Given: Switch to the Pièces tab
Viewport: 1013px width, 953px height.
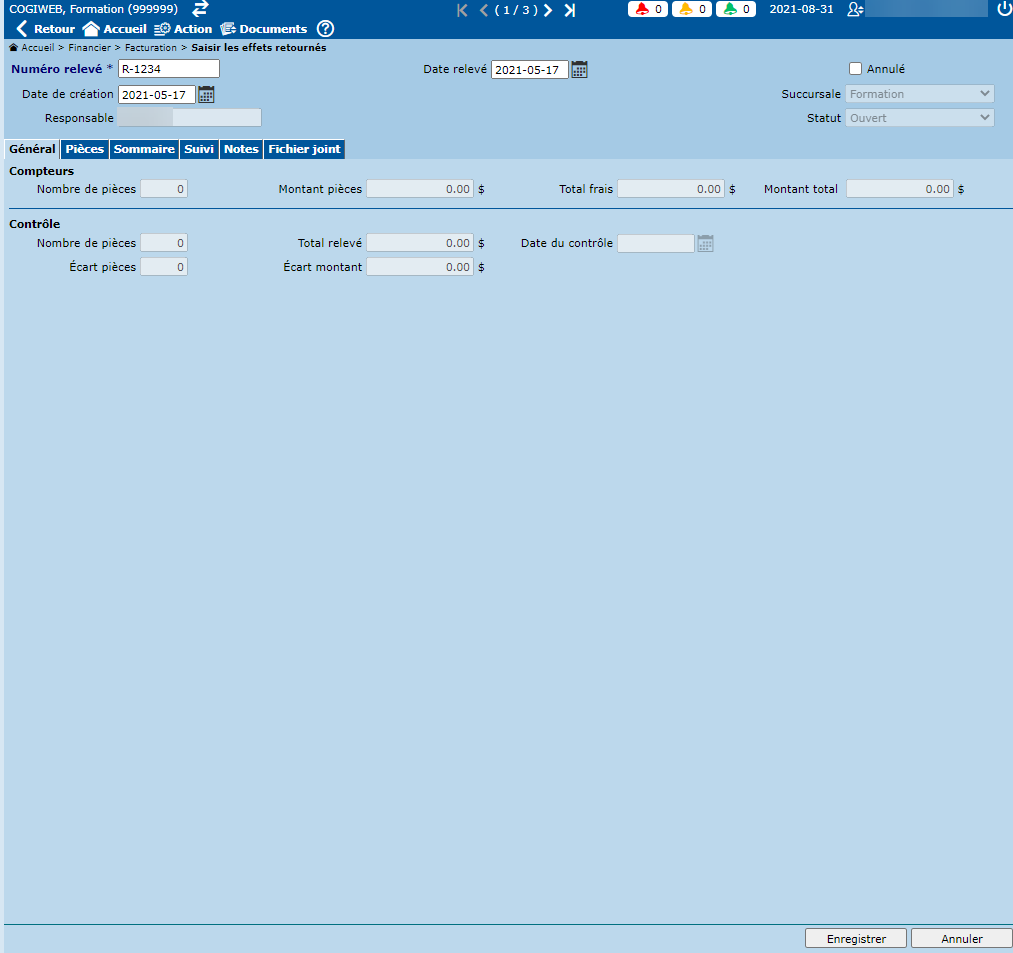Looking at the screenshot, I should tap(85, 149).
